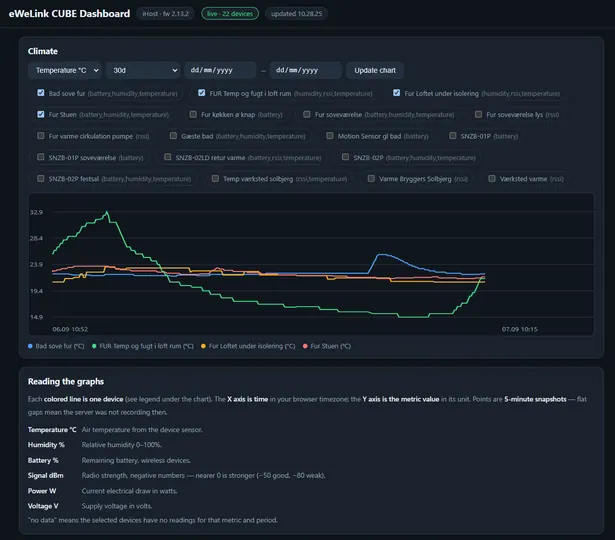Click the eWeLink CUBE Dashboard title
Image resolution: width=615 pixels, height=540 pixels.
(x=69, y=14)
